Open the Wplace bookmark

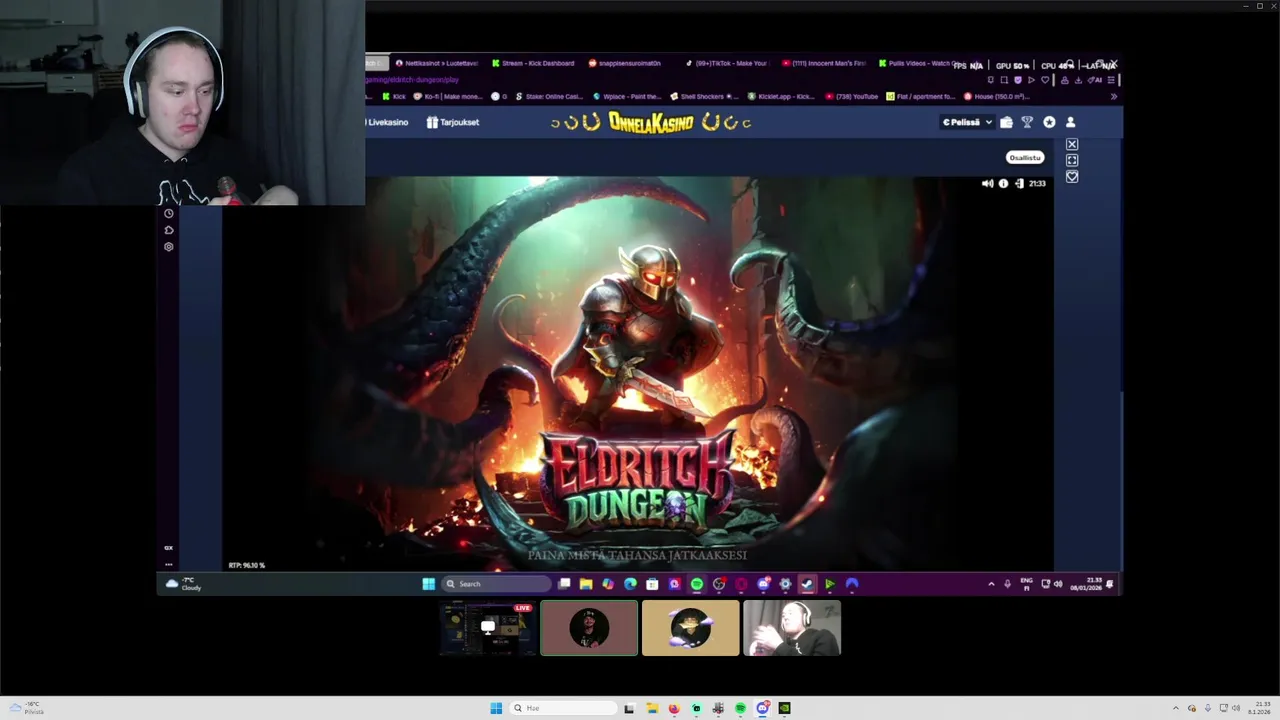pyautogui.click(x=627, y=97)
